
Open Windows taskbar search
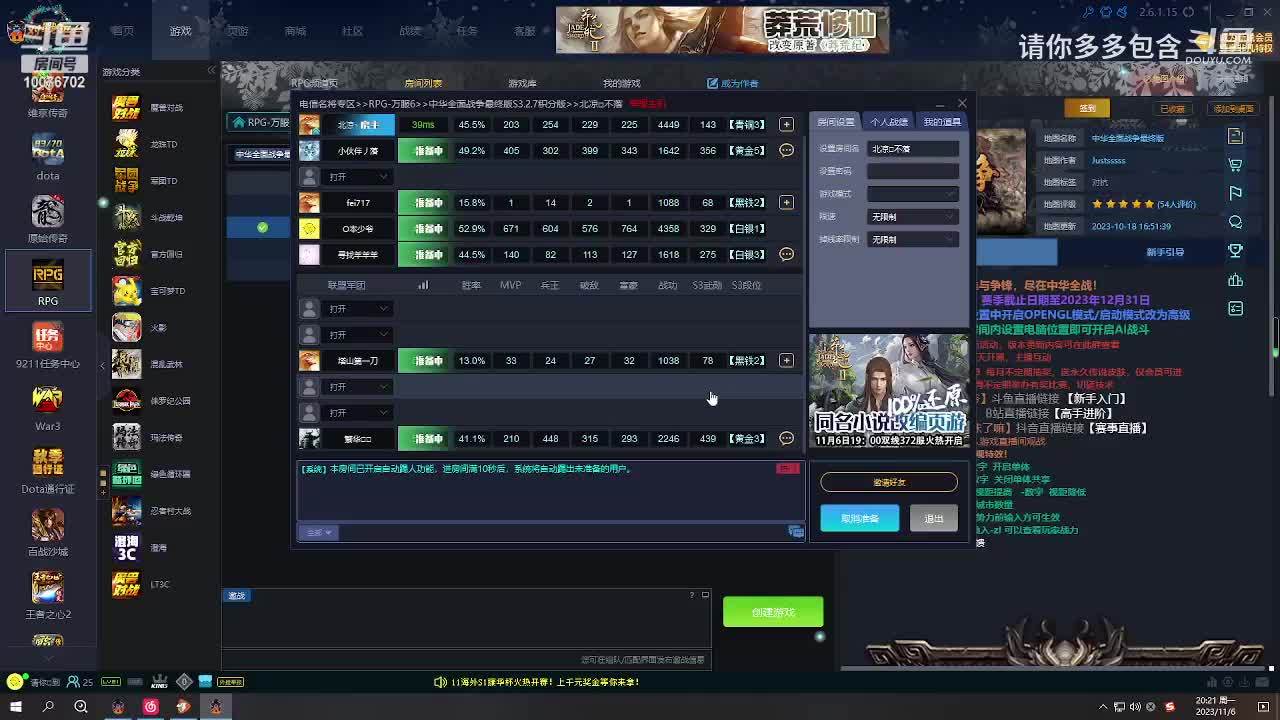[48, 707]
